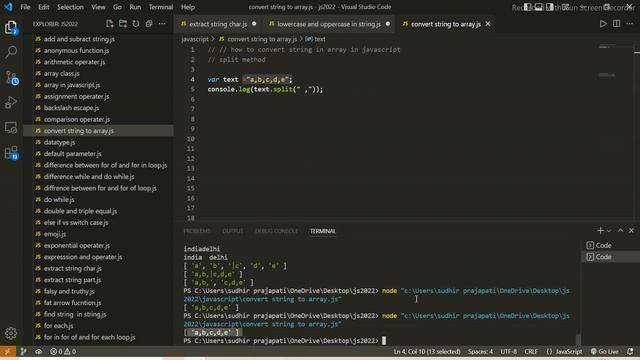Open the Explorer view in activity bar
Image resolution: width=640 pixels, height=360 pixels.
click(x=11, y=28)
